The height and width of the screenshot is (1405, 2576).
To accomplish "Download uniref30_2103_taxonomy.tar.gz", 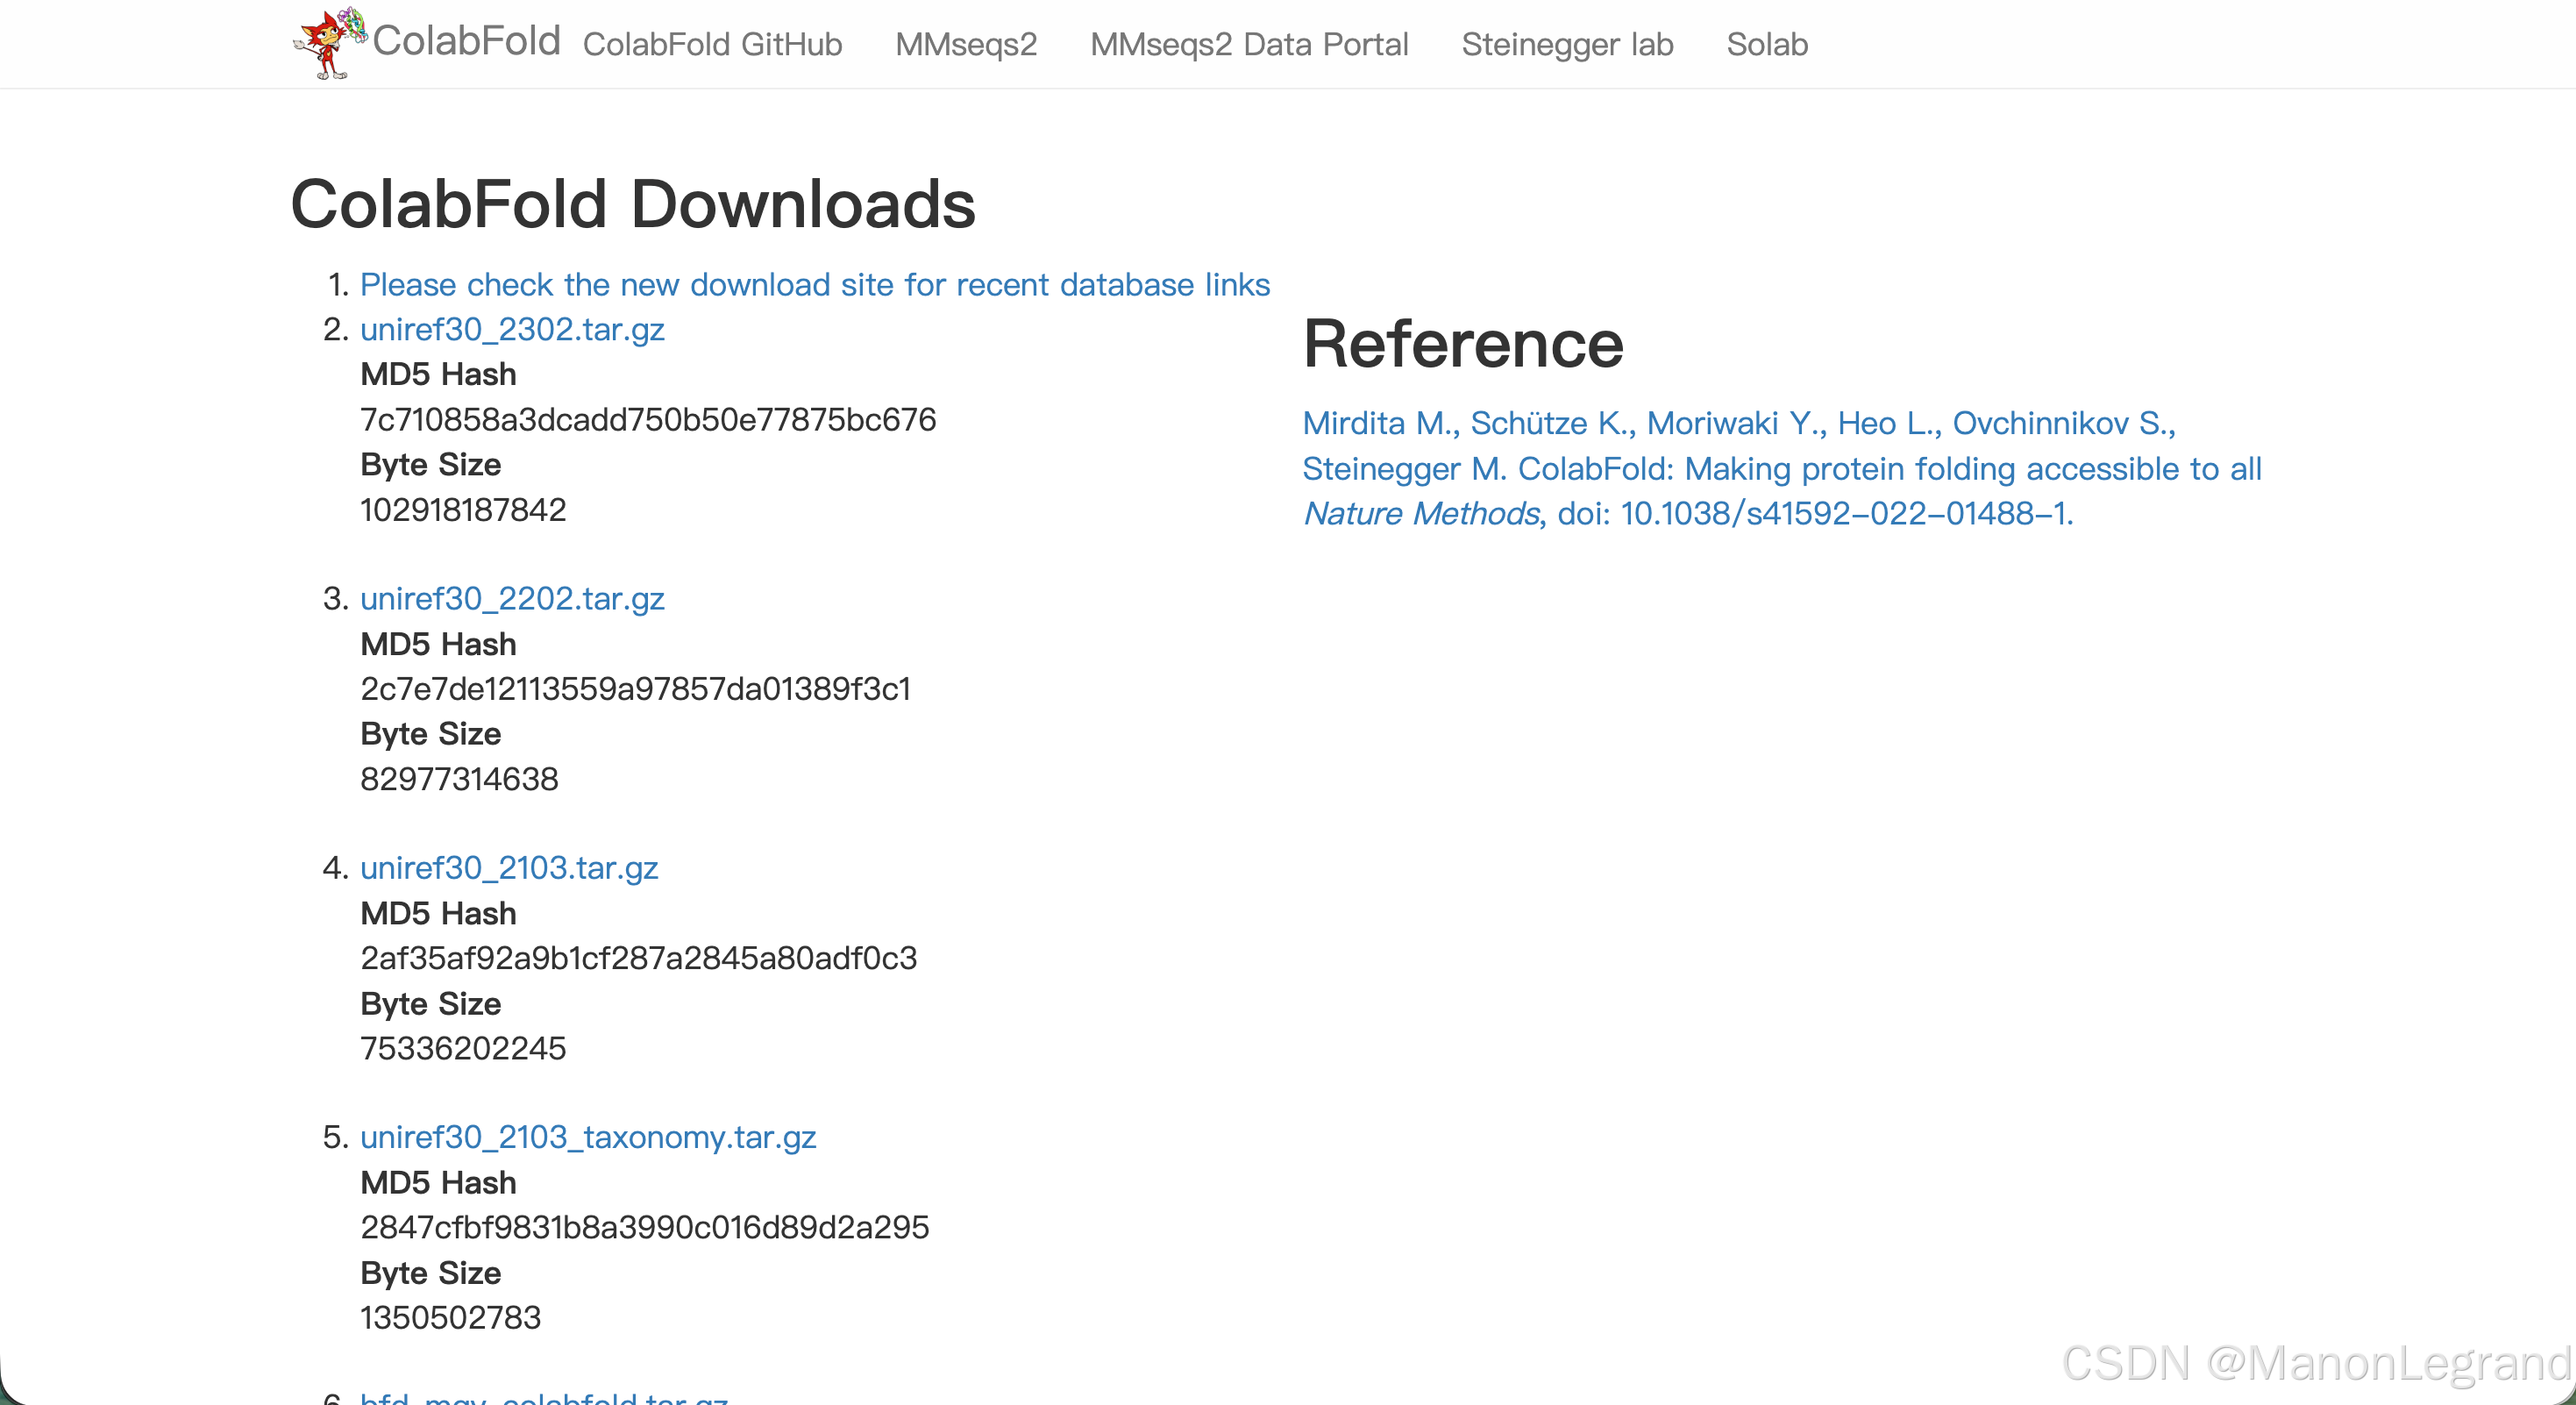I will [x=588, y=1137].
